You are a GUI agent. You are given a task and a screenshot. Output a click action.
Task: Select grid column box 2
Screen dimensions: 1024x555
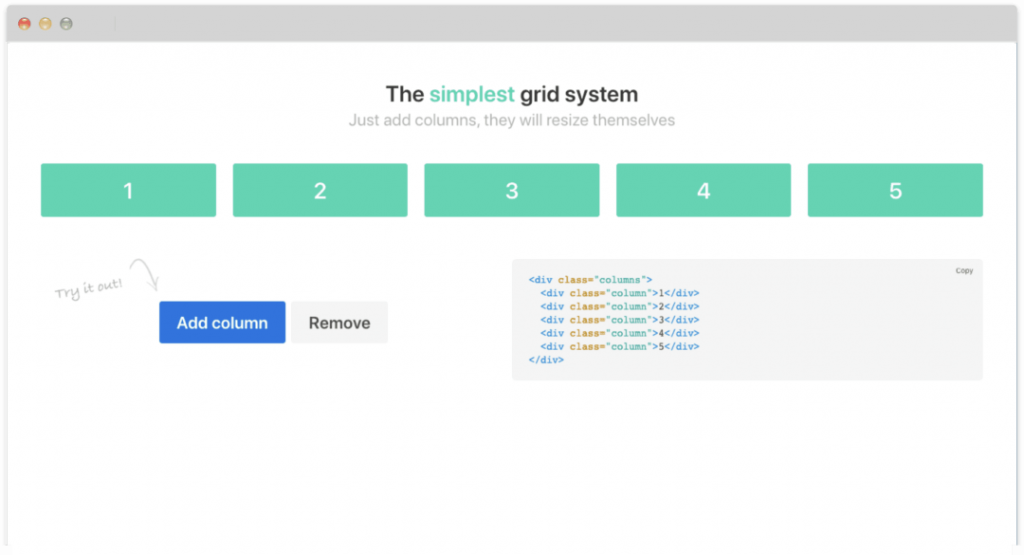tap(320, 190)
